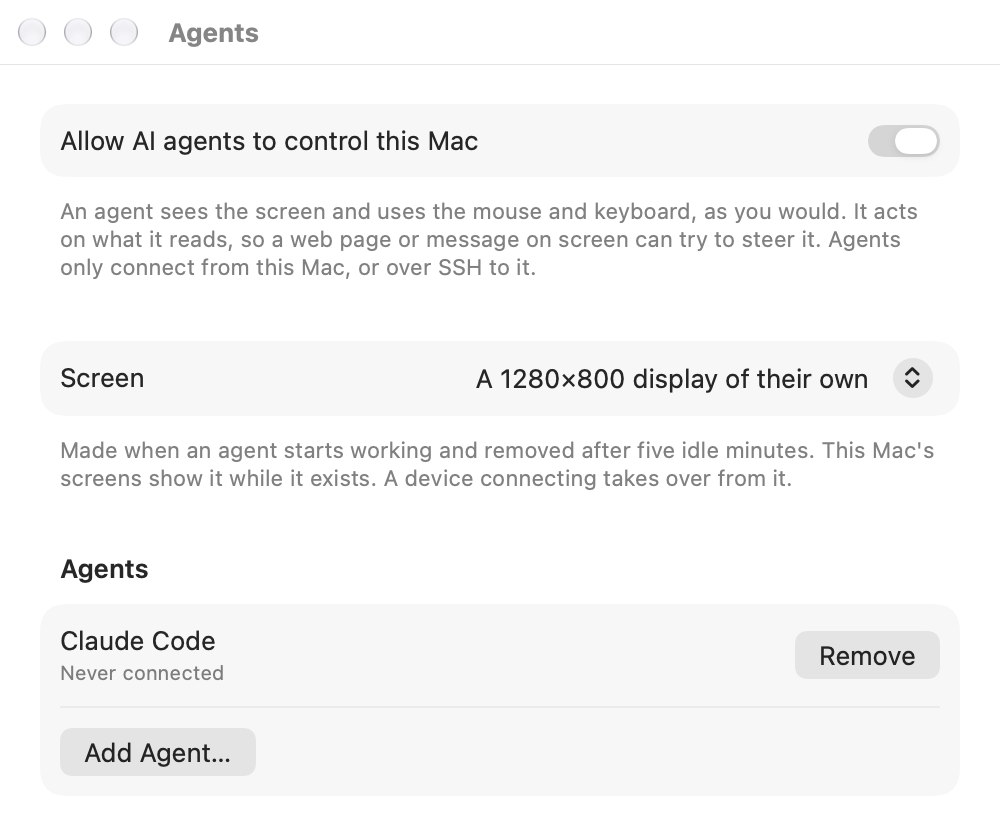Select the Claude Code agent name
The height and width of the screenshot is (836, 1000).
[x=138, y=641]
